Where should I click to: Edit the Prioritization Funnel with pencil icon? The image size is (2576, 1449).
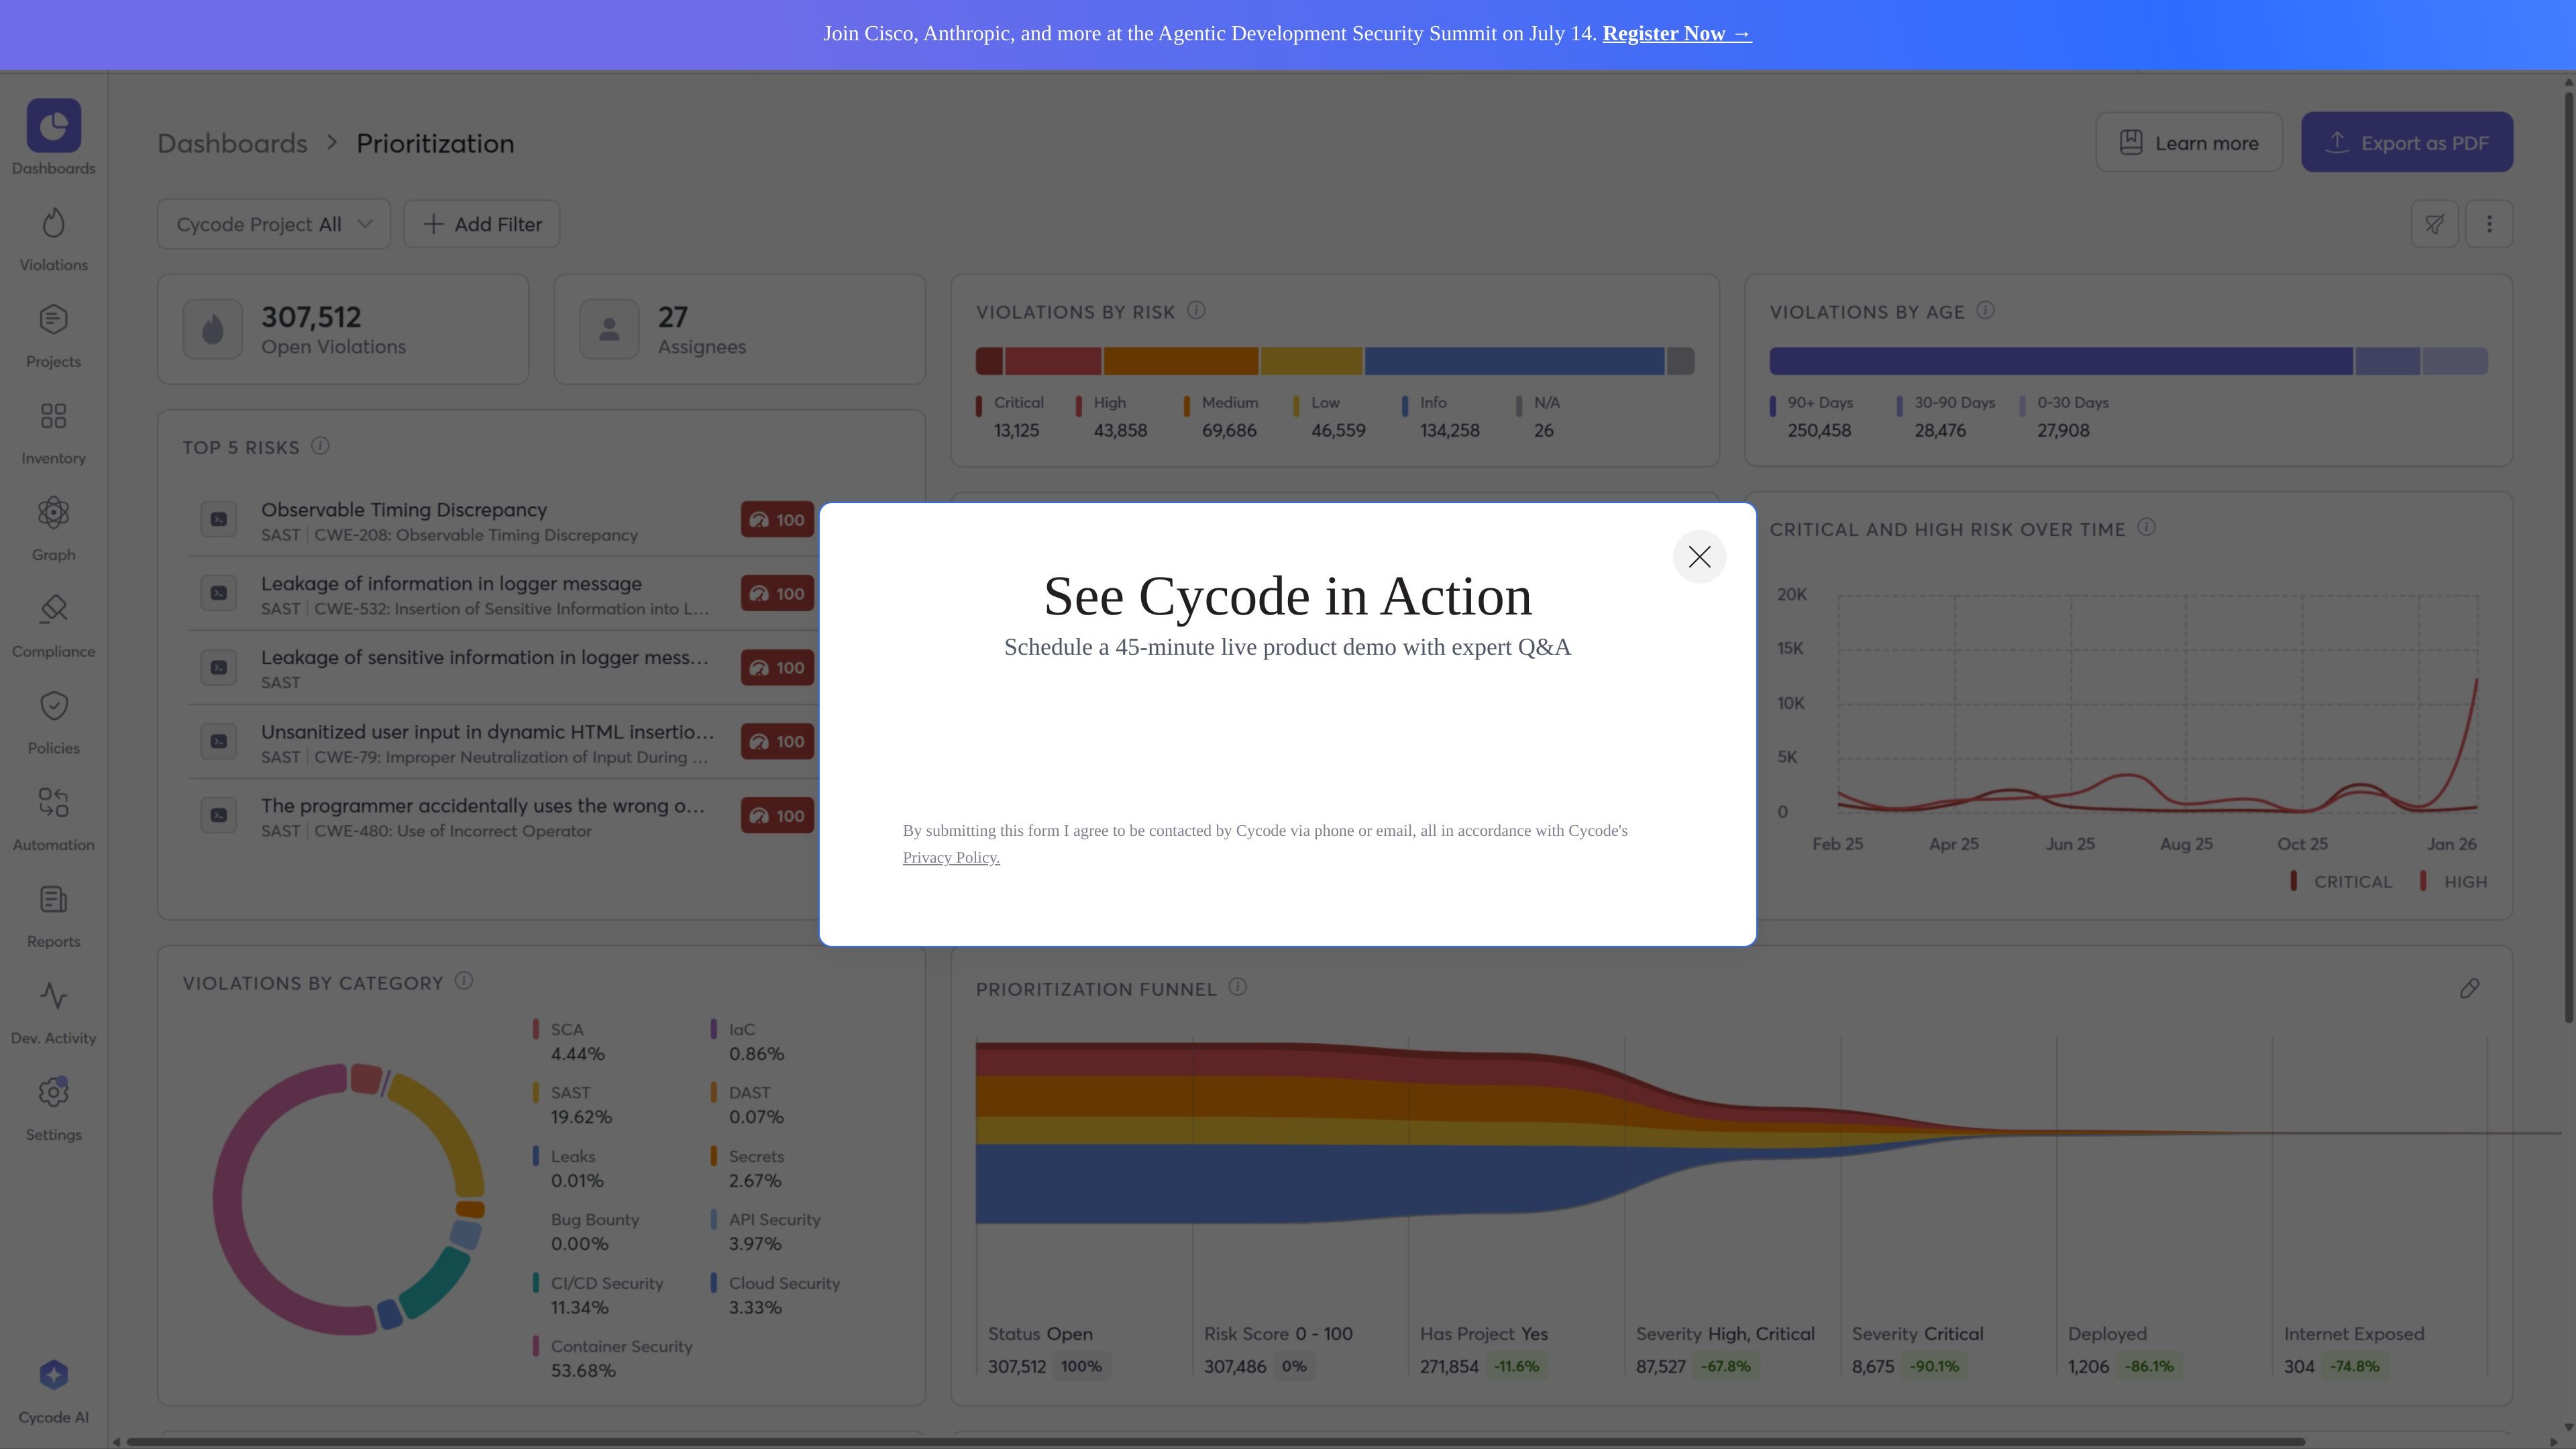2469,989
